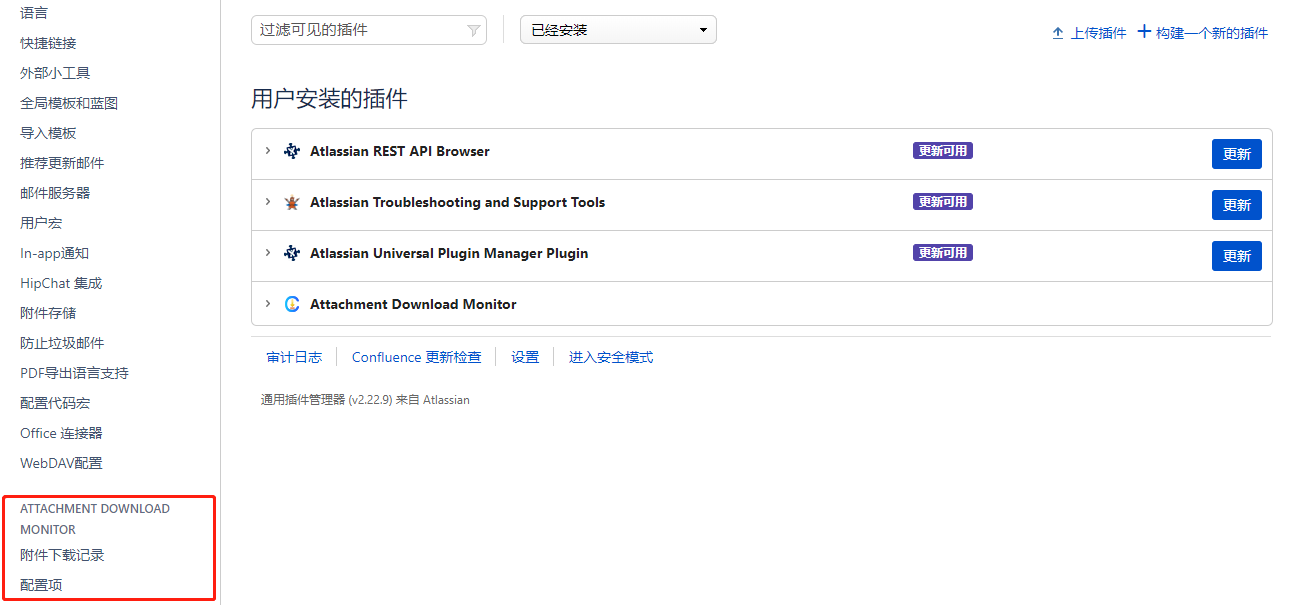Click the plus icon for building new plugin

(1144, 32)
